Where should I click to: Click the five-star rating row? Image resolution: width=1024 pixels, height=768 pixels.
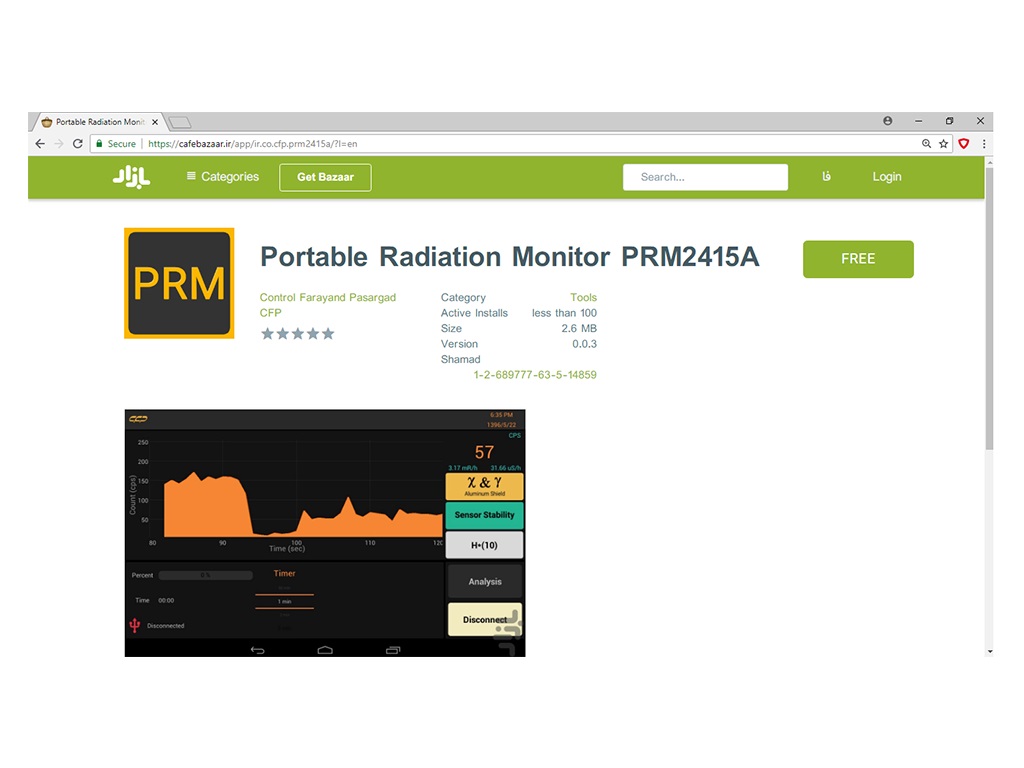pyautogui.click(x=297, y=334)
